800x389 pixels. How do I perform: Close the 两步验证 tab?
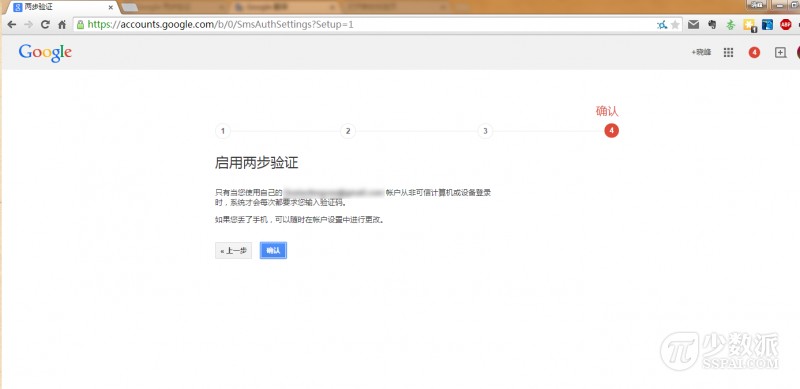coord(111,8)
